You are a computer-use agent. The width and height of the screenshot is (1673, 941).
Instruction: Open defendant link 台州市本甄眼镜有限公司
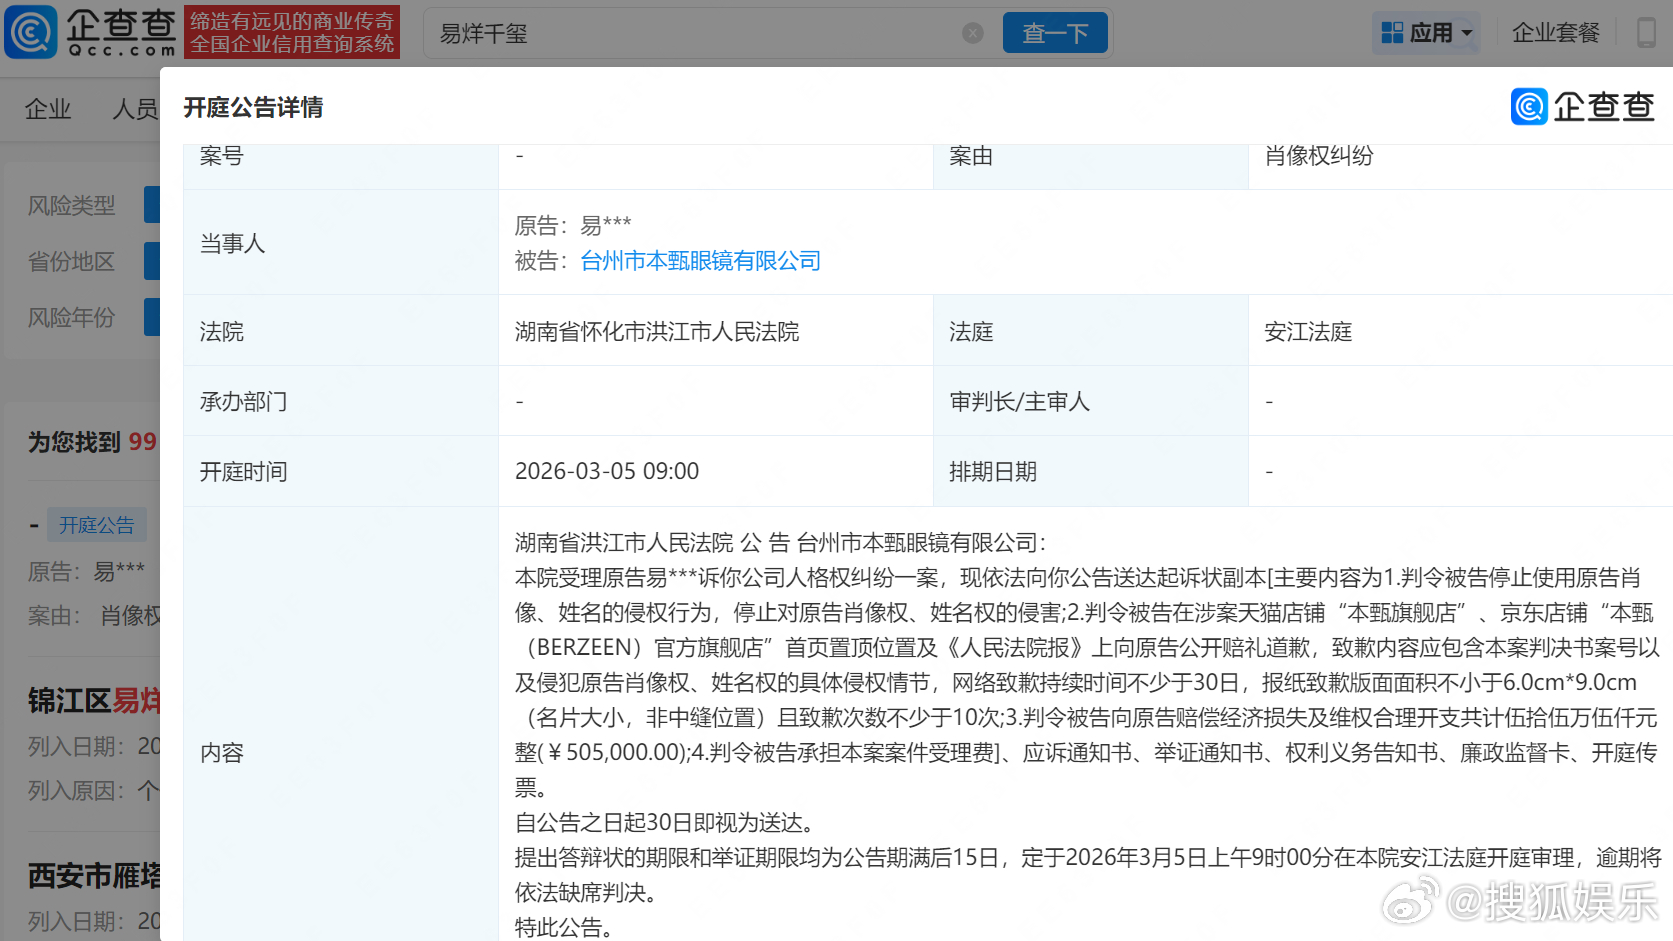pos(700,261)
